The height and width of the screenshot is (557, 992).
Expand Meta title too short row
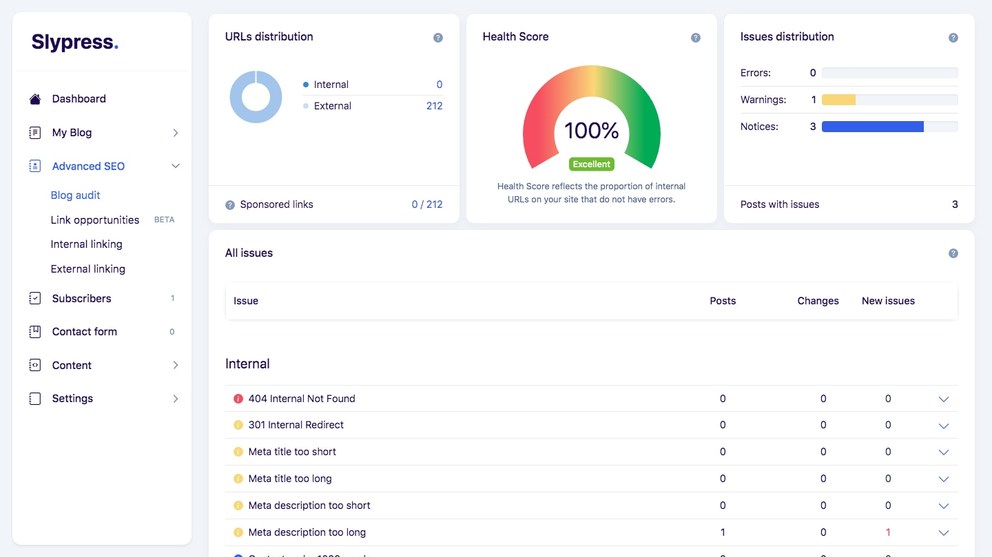click(x=943, y=453)
